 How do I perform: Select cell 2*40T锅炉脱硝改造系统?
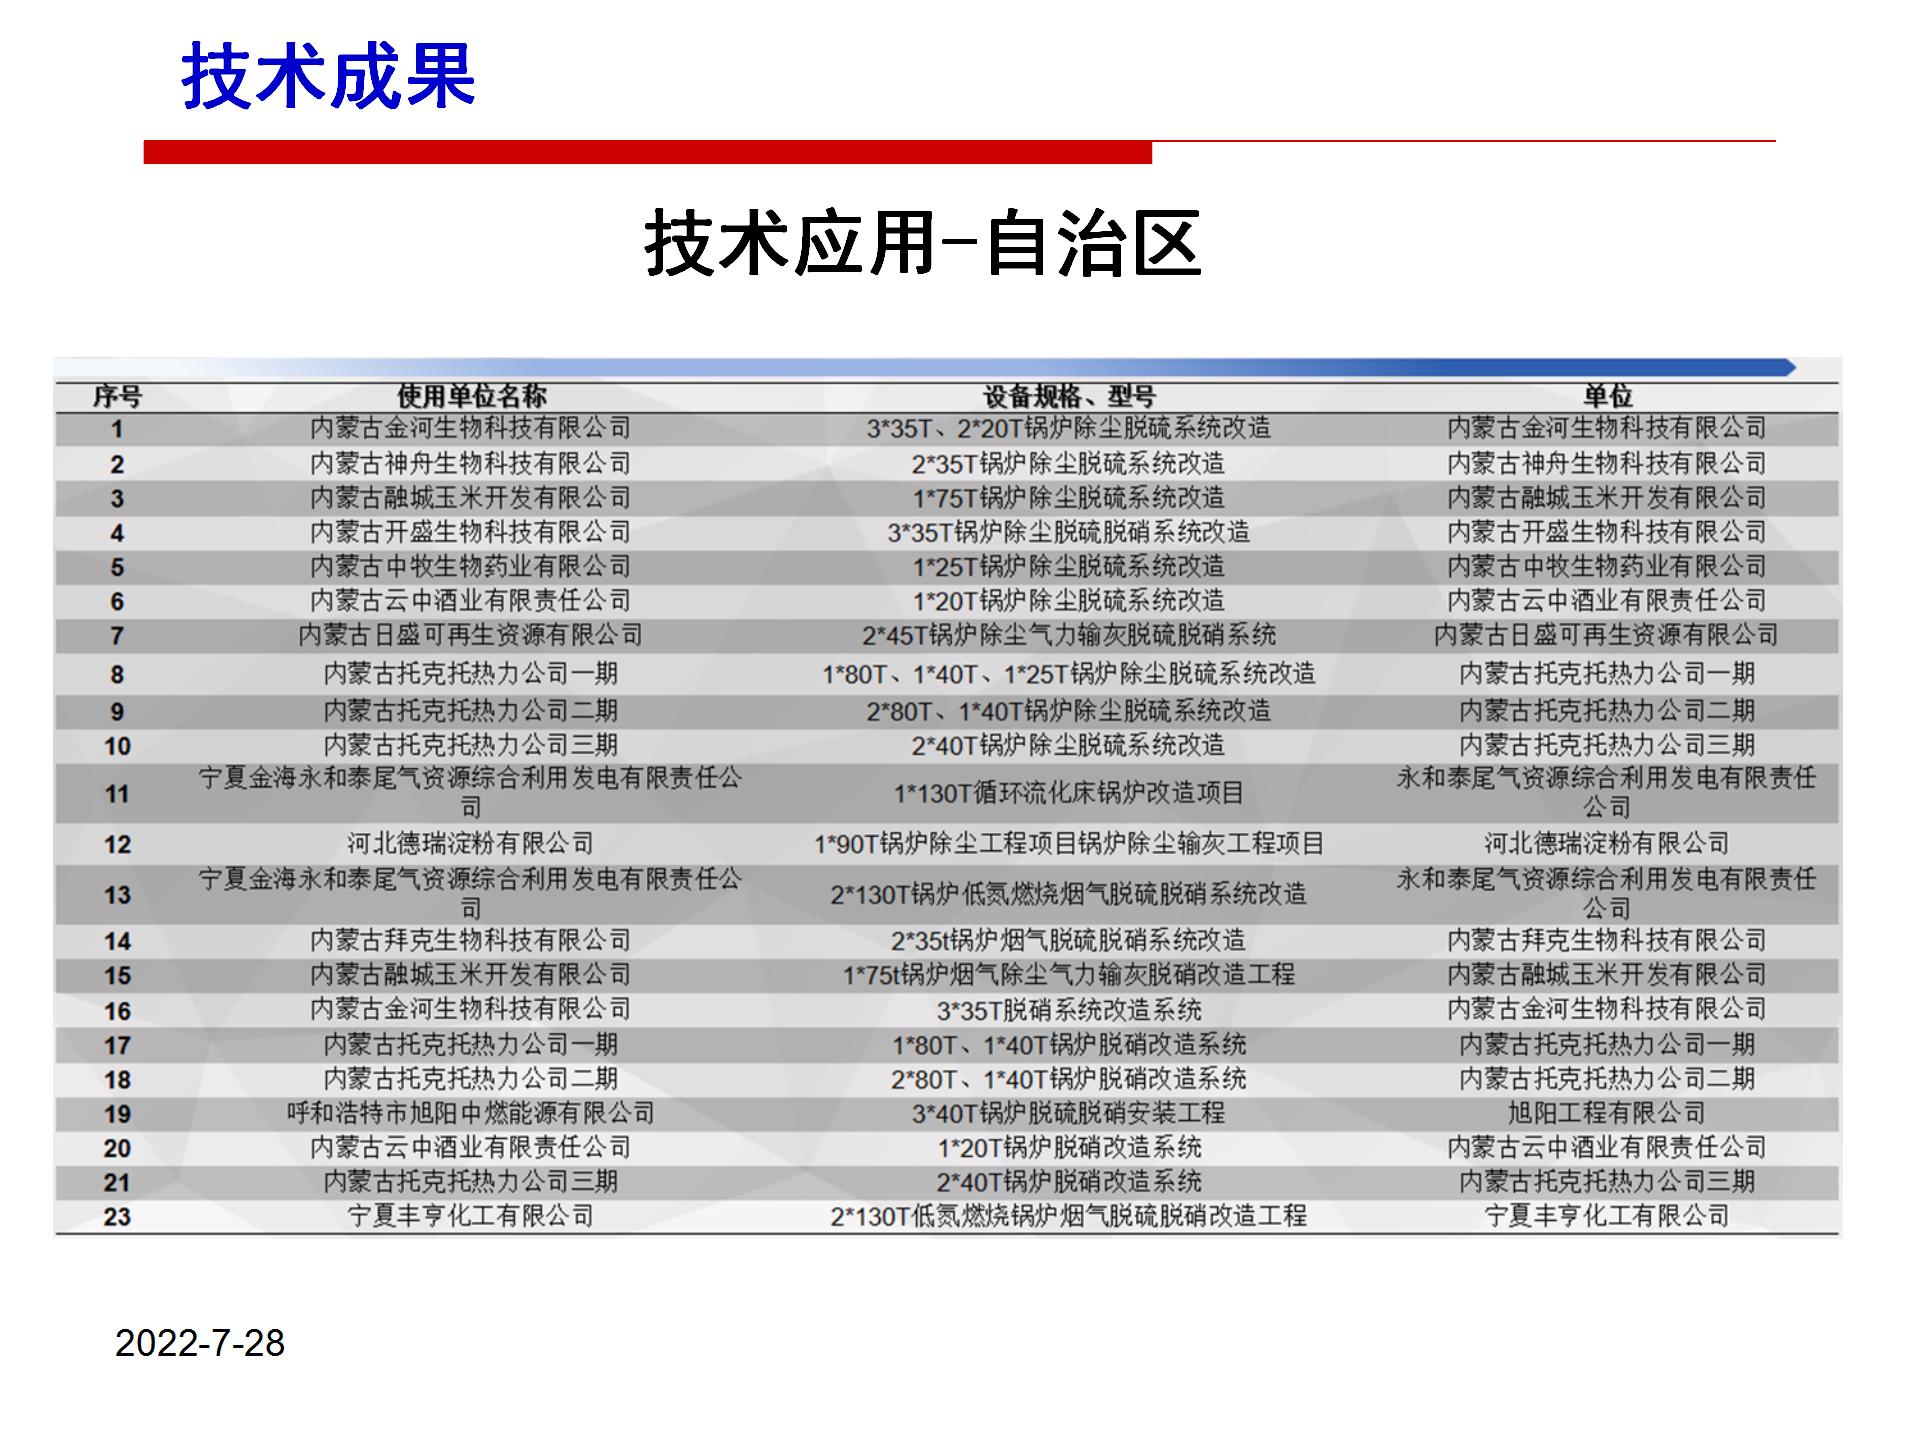point(1069,1182)
